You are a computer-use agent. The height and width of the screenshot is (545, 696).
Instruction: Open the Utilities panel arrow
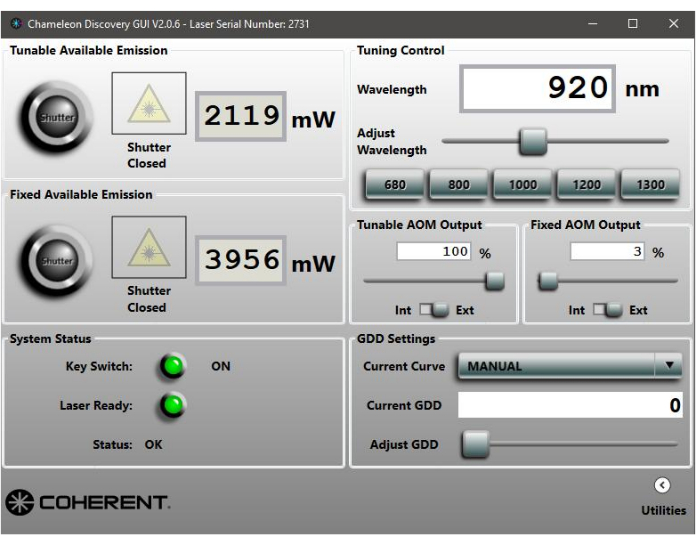pyautogui.click(x=662, y=485)
